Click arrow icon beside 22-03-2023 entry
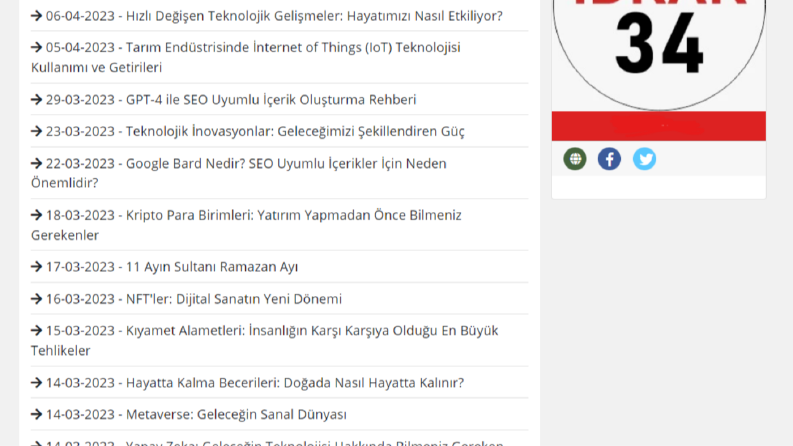 (x=36, y=163)
